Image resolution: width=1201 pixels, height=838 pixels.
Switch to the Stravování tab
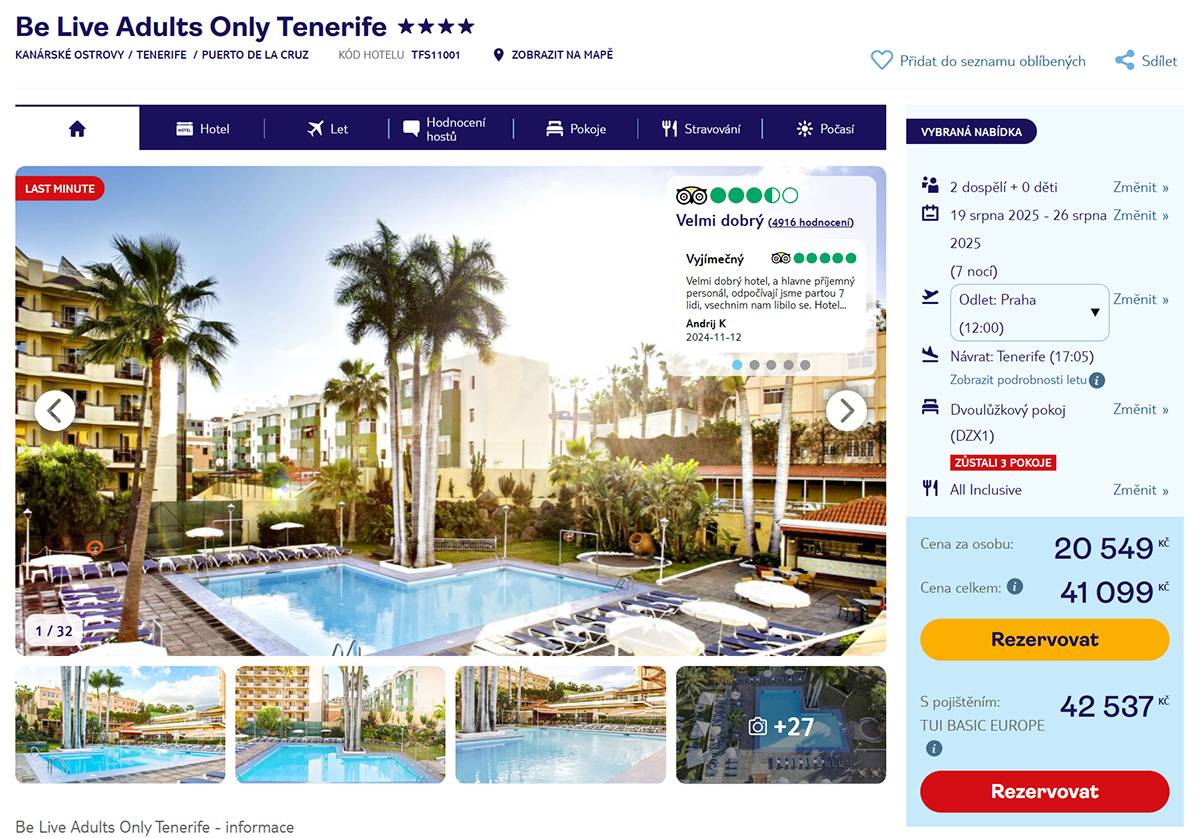[700, 128]
